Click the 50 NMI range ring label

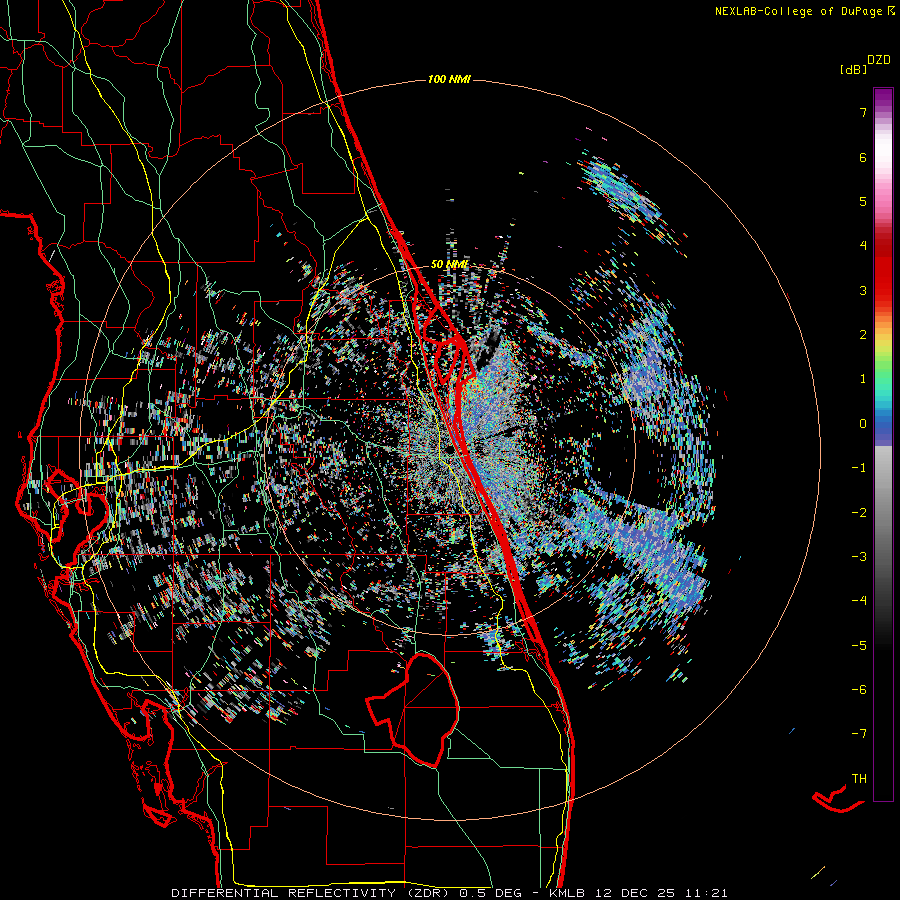tap(449, 265)
